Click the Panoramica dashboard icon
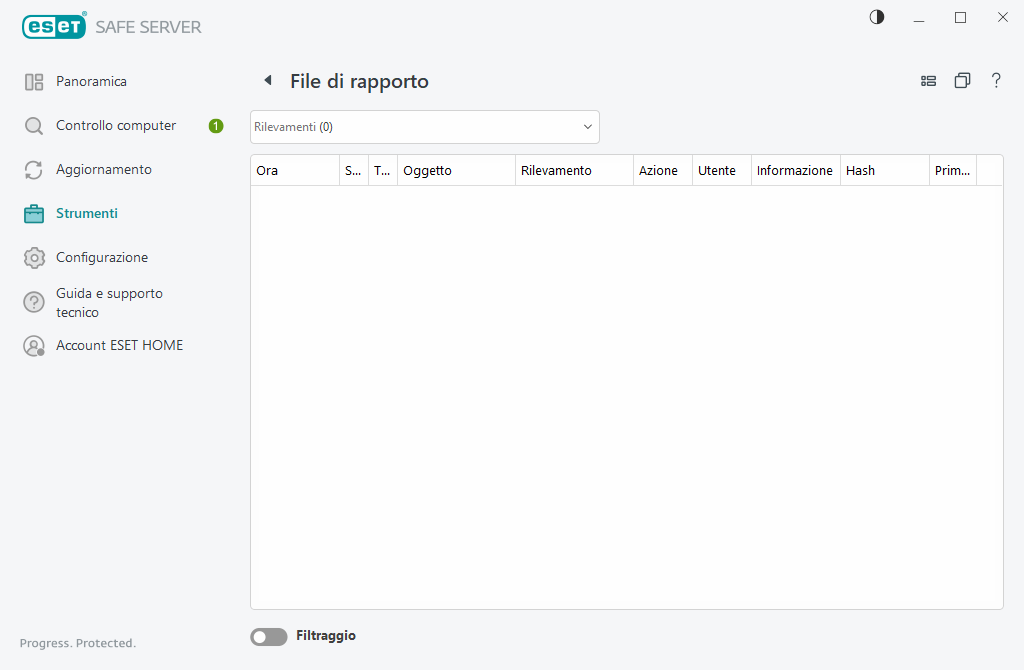This screenshot has height=670, width=1024. [x=34, y=82]
